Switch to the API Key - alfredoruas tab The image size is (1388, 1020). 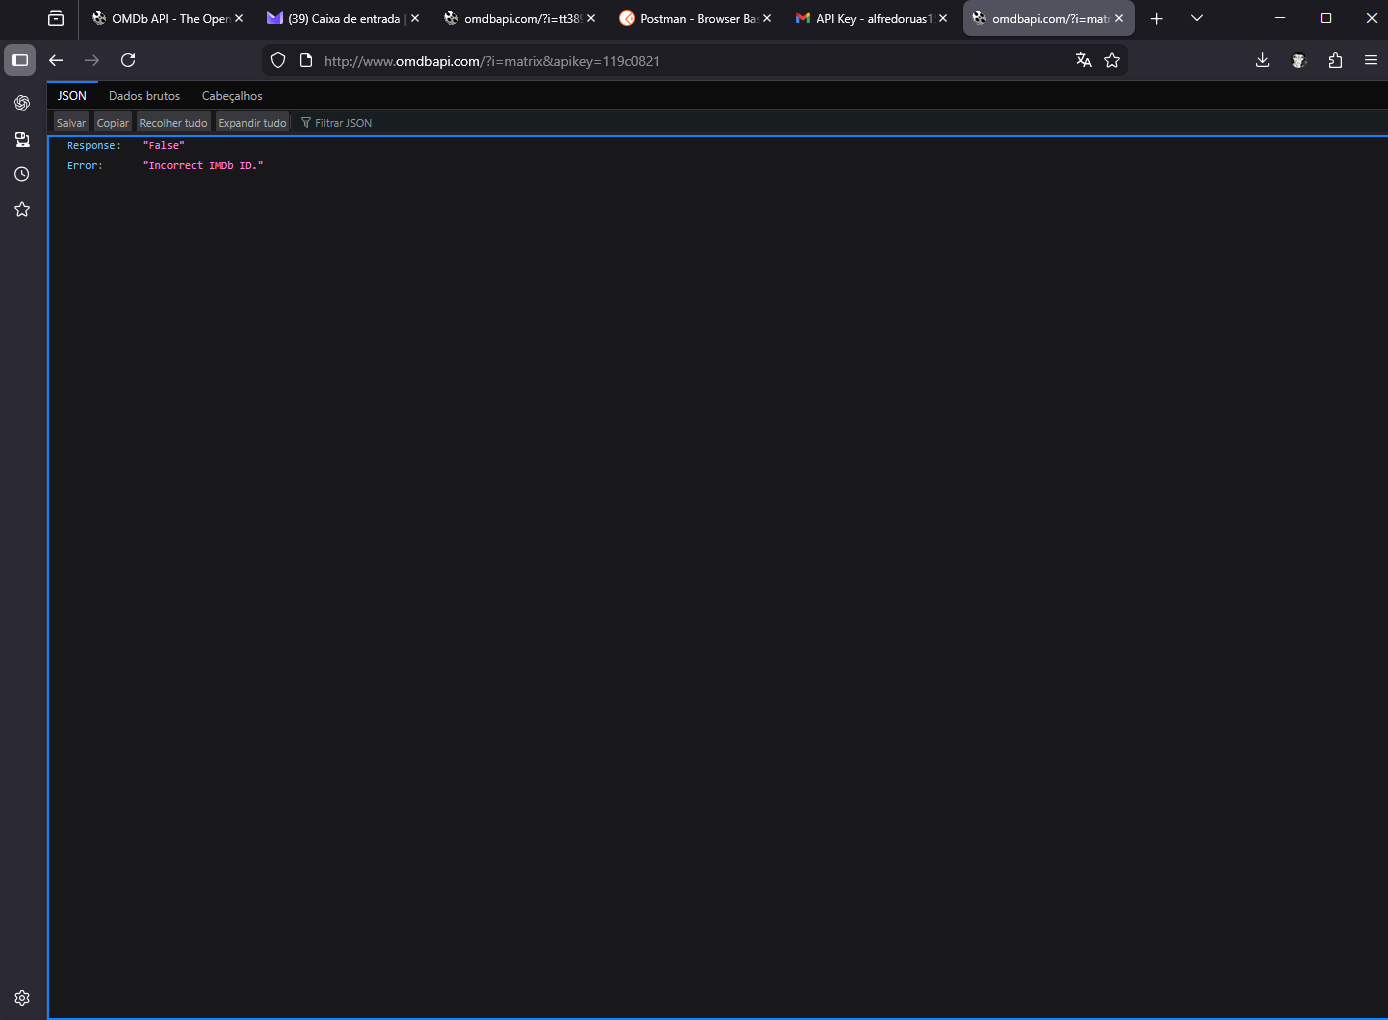pos(870,18)
